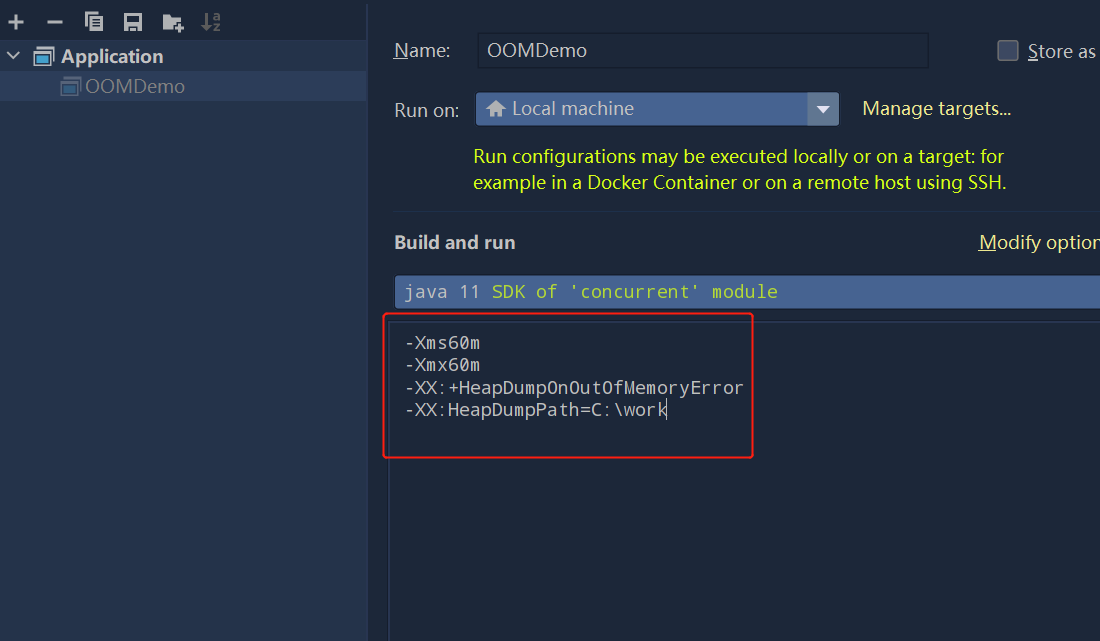Click the 'Modify options' link

click(x=1039, y=243)
